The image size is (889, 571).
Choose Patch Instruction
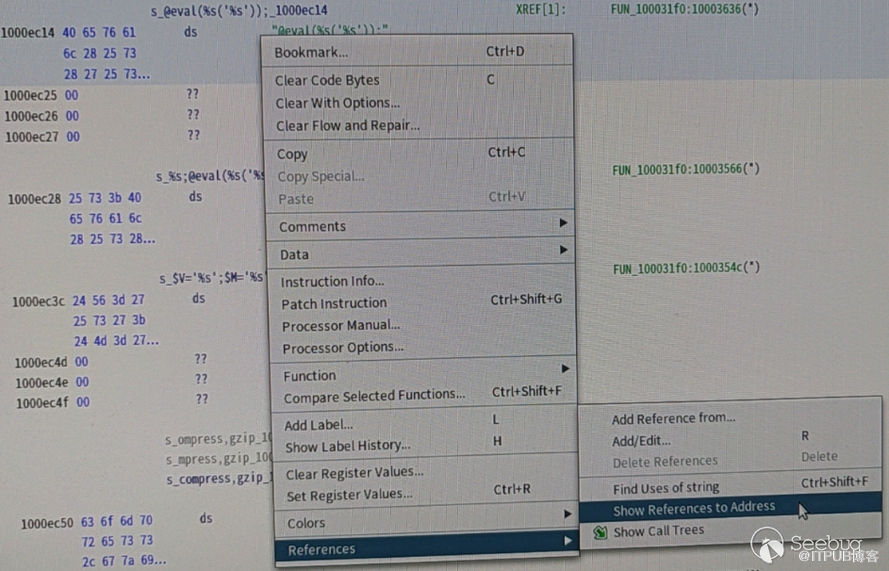[x=334, y=303]
